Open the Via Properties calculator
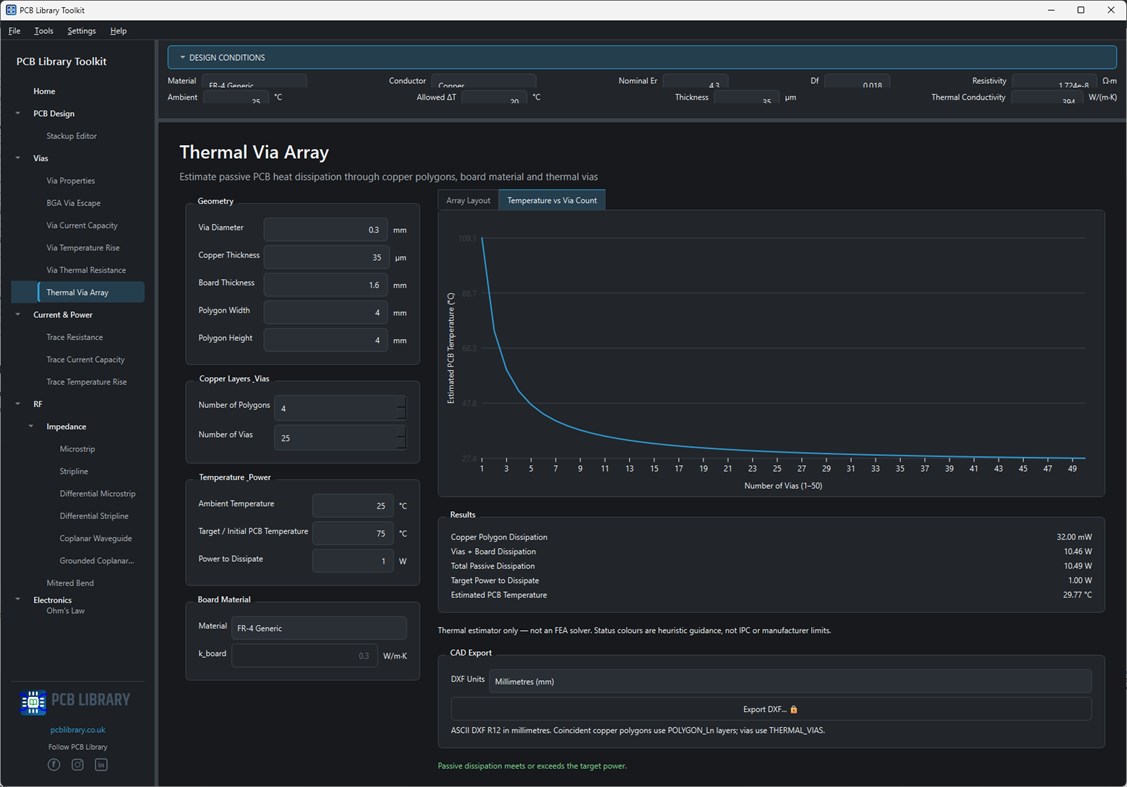The height and width of the screenshot is (787, 1127). coord(70,180)
